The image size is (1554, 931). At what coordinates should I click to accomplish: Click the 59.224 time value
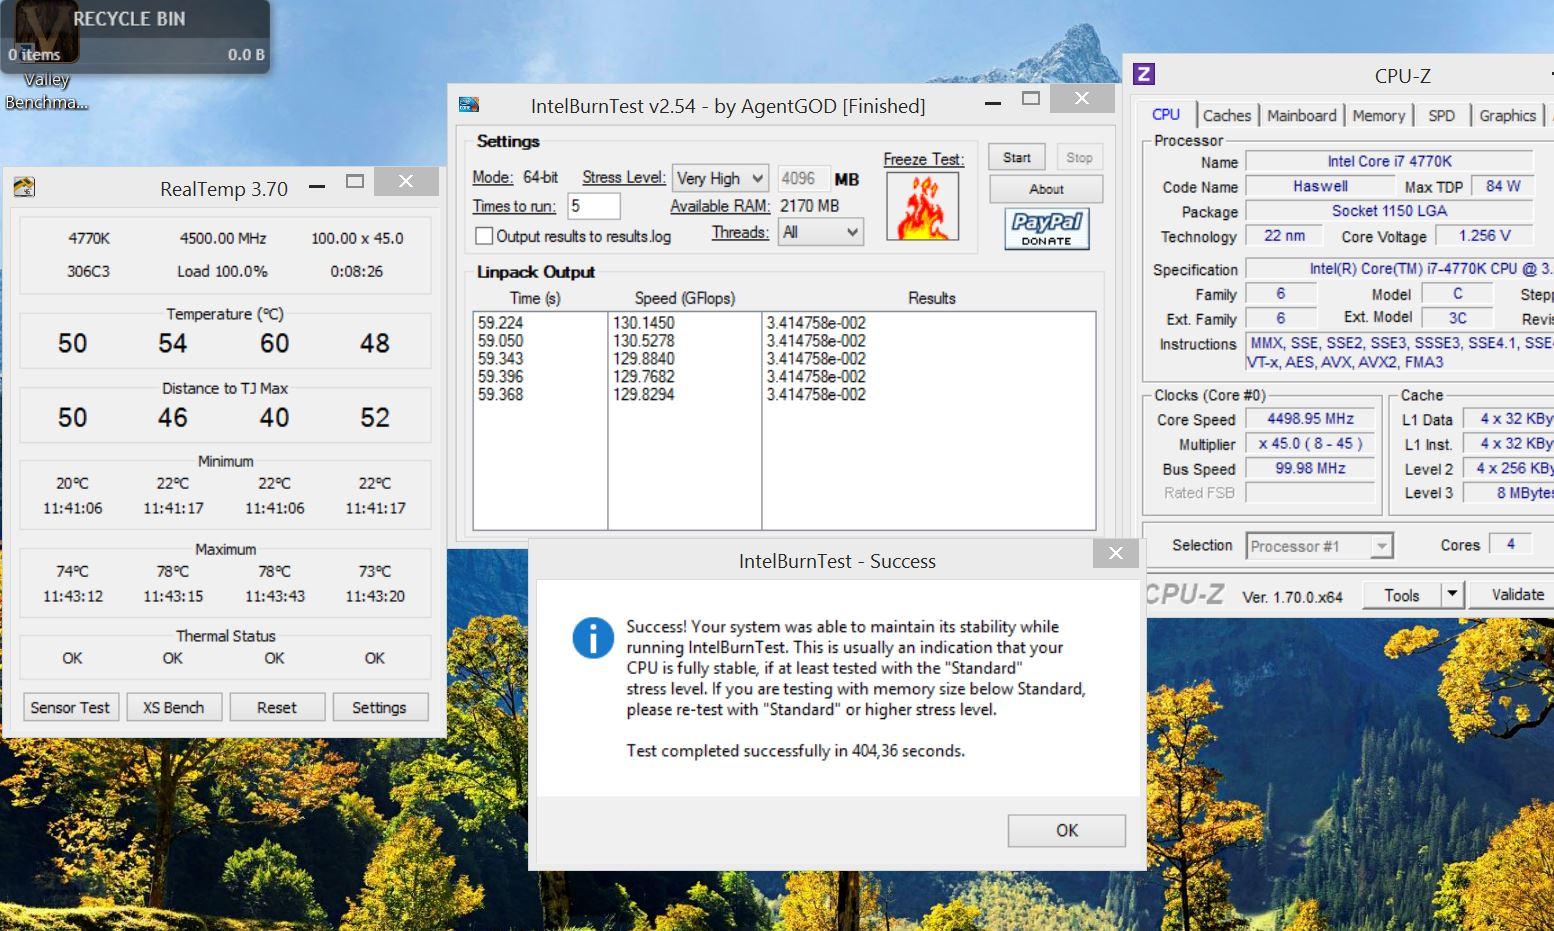pyautogui.click(x=500, y=323)
